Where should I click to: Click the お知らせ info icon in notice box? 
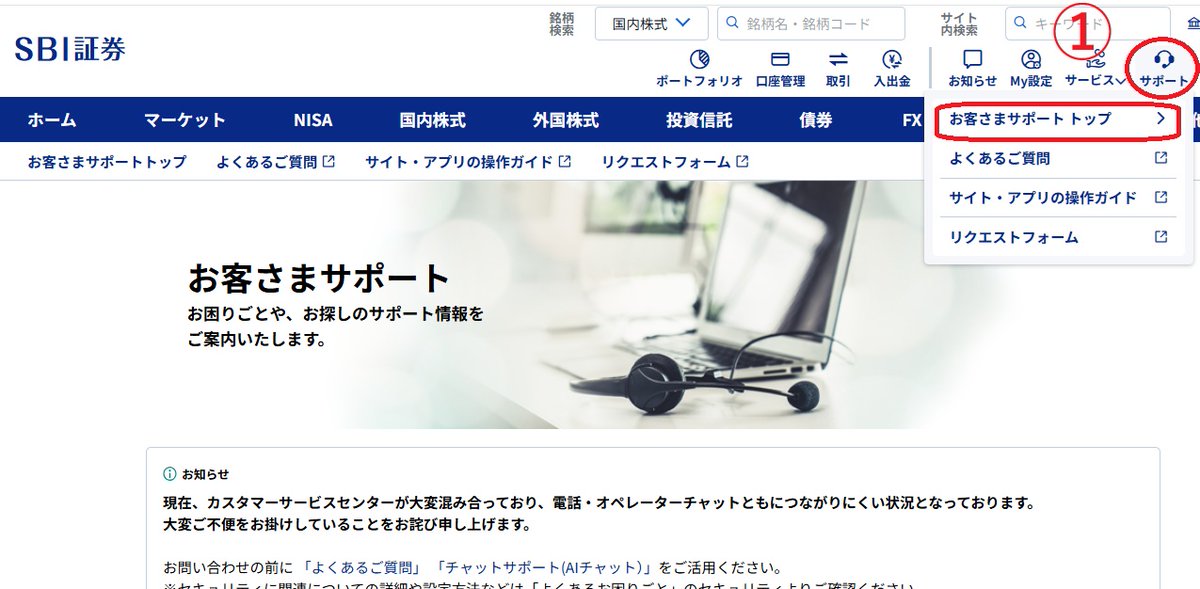click(170, 474)
